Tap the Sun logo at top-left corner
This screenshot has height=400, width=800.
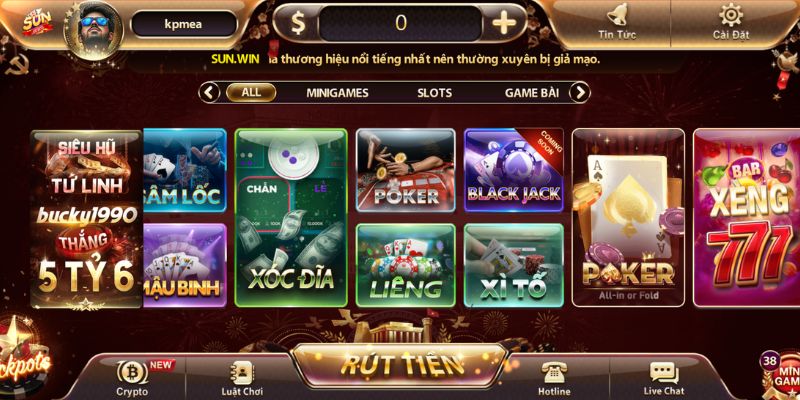coord(37,24)
